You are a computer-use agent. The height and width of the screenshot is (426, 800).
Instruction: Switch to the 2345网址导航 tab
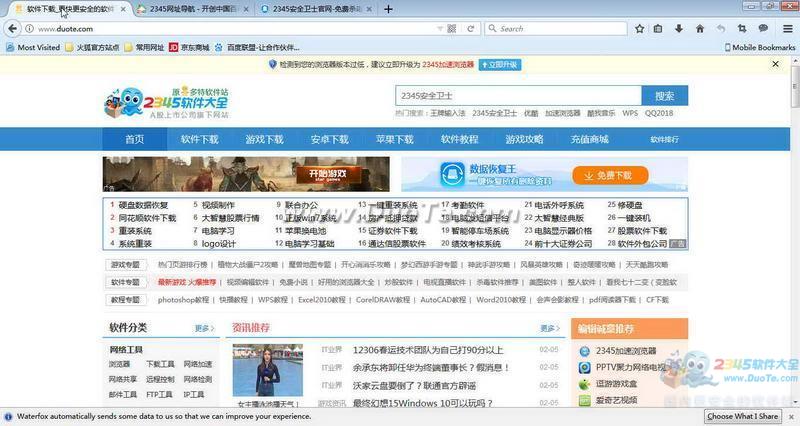(192, 9)
